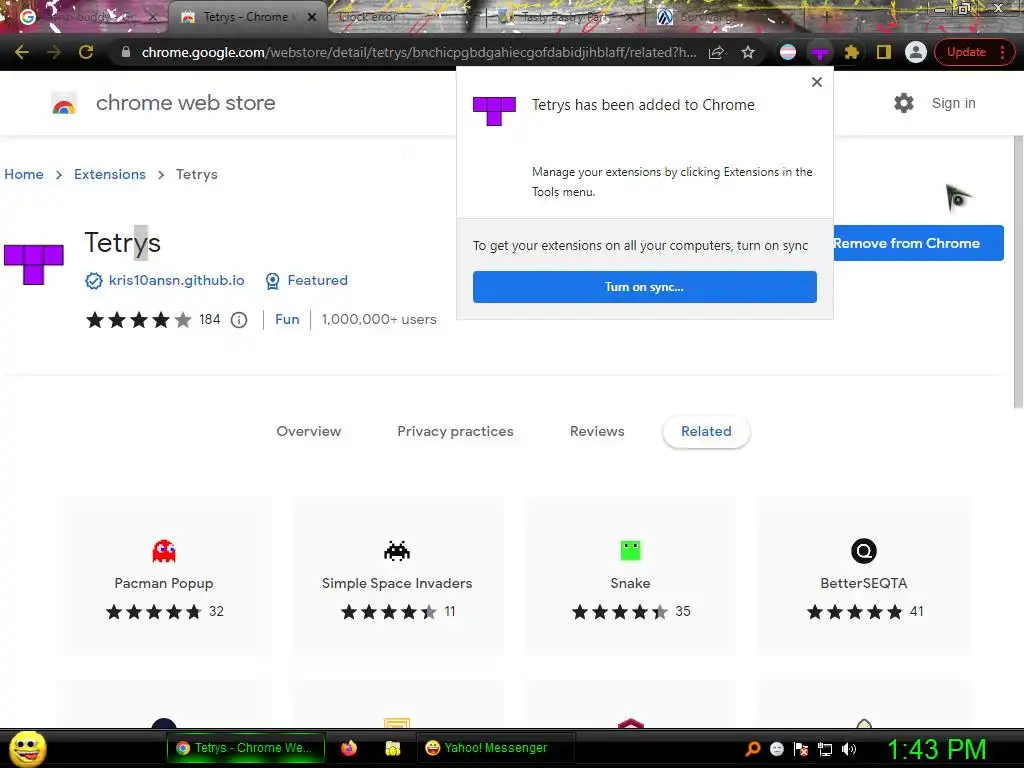Open the BetterSEQTA extension card

[x=863, y=575]
